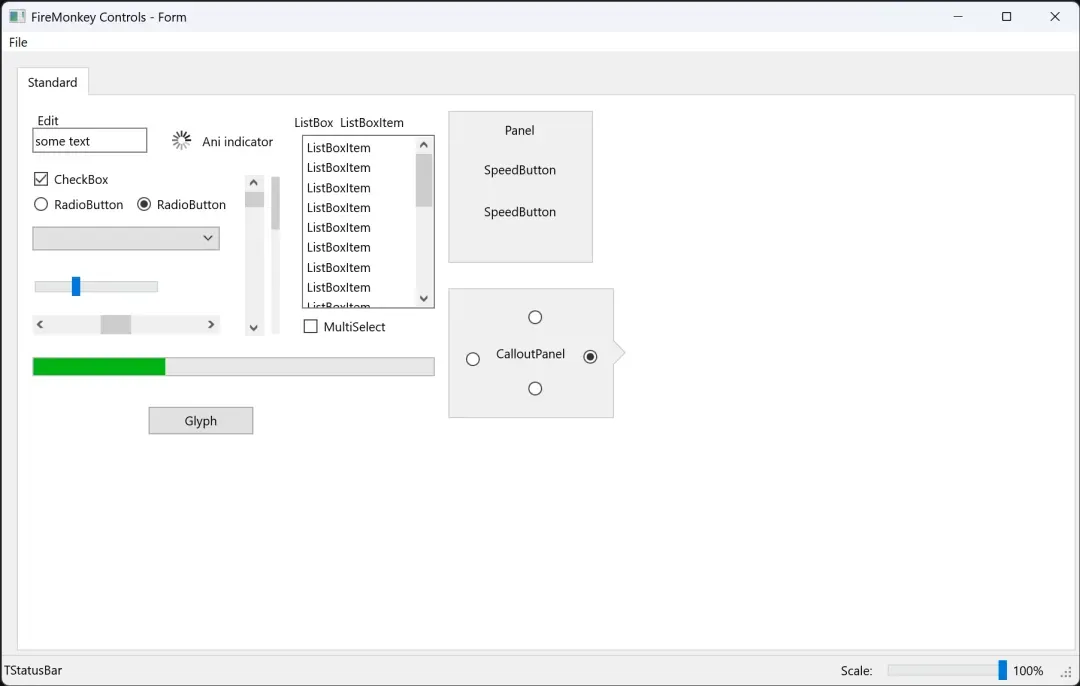
Task: Select the left radio button in CalloutPanel
Action: pyautogui.click(x=472, y=359)
